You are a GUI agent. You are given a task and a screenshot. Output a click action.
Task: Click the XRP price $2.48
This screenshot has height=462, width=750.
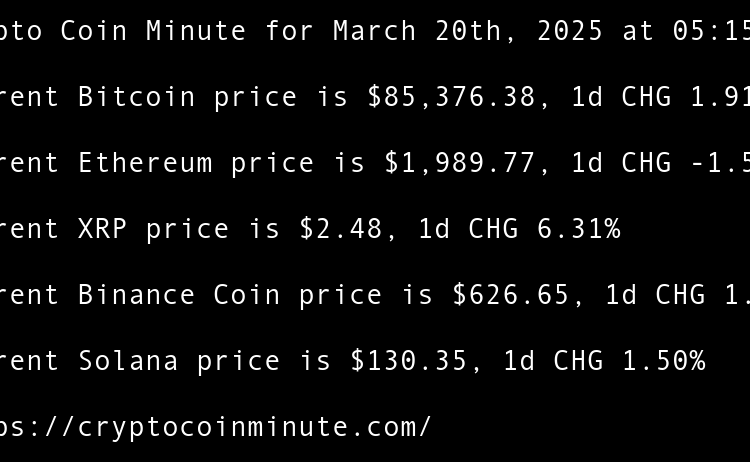point(341,229)
